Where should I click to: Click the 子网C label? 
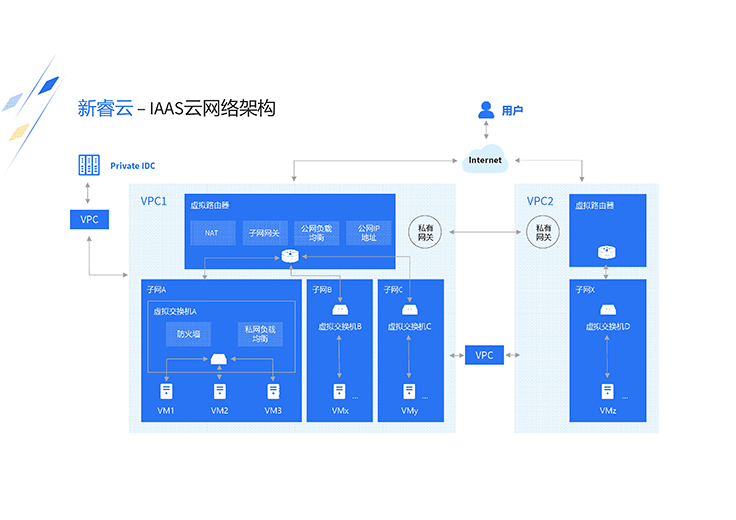click(x=393, y=290)
